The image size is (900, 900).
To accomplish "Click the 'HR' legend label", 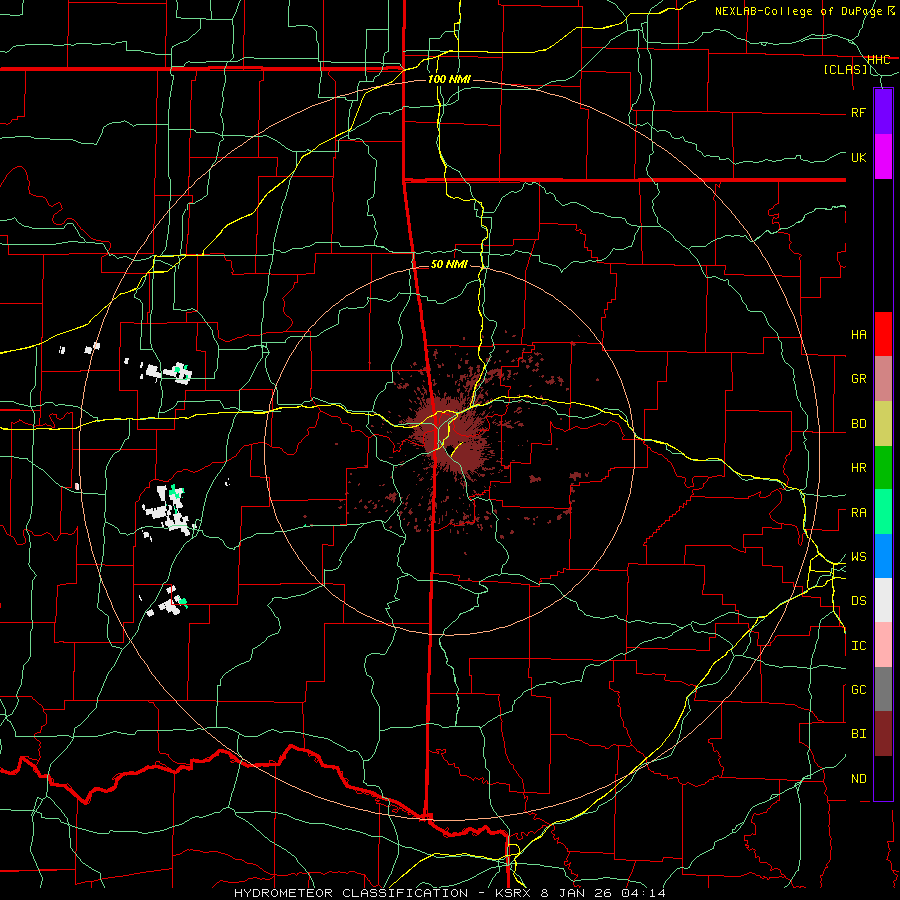I will pos(858,468).
